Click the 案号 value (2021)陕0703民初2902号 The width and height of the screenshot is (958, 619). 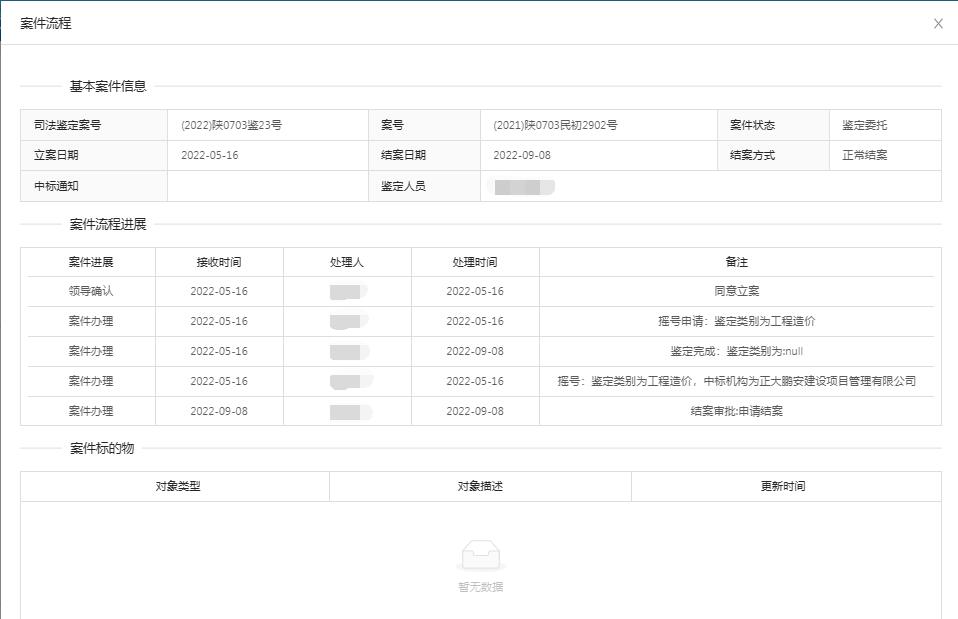[x=555, y=126]
